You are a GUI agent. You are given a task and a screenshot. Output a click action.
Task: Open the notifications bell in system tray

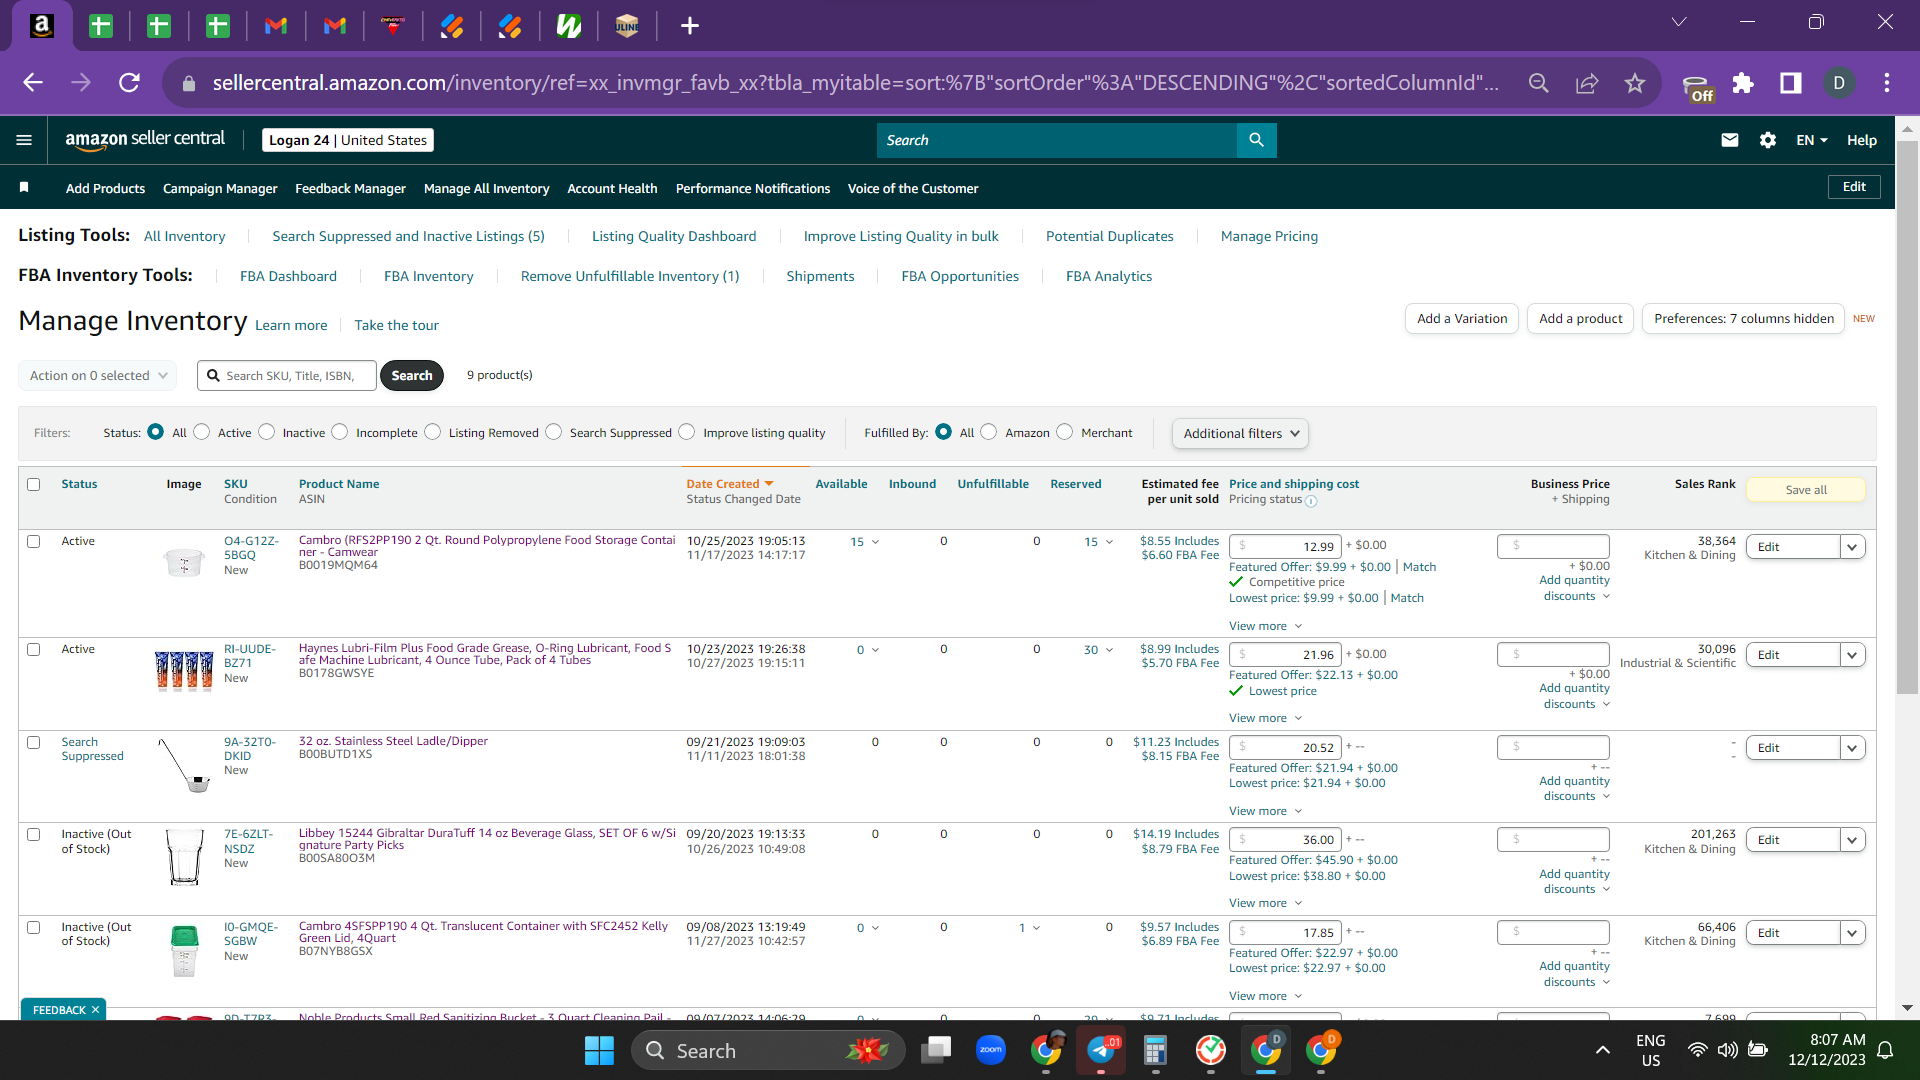(x=1885, y=1050)
